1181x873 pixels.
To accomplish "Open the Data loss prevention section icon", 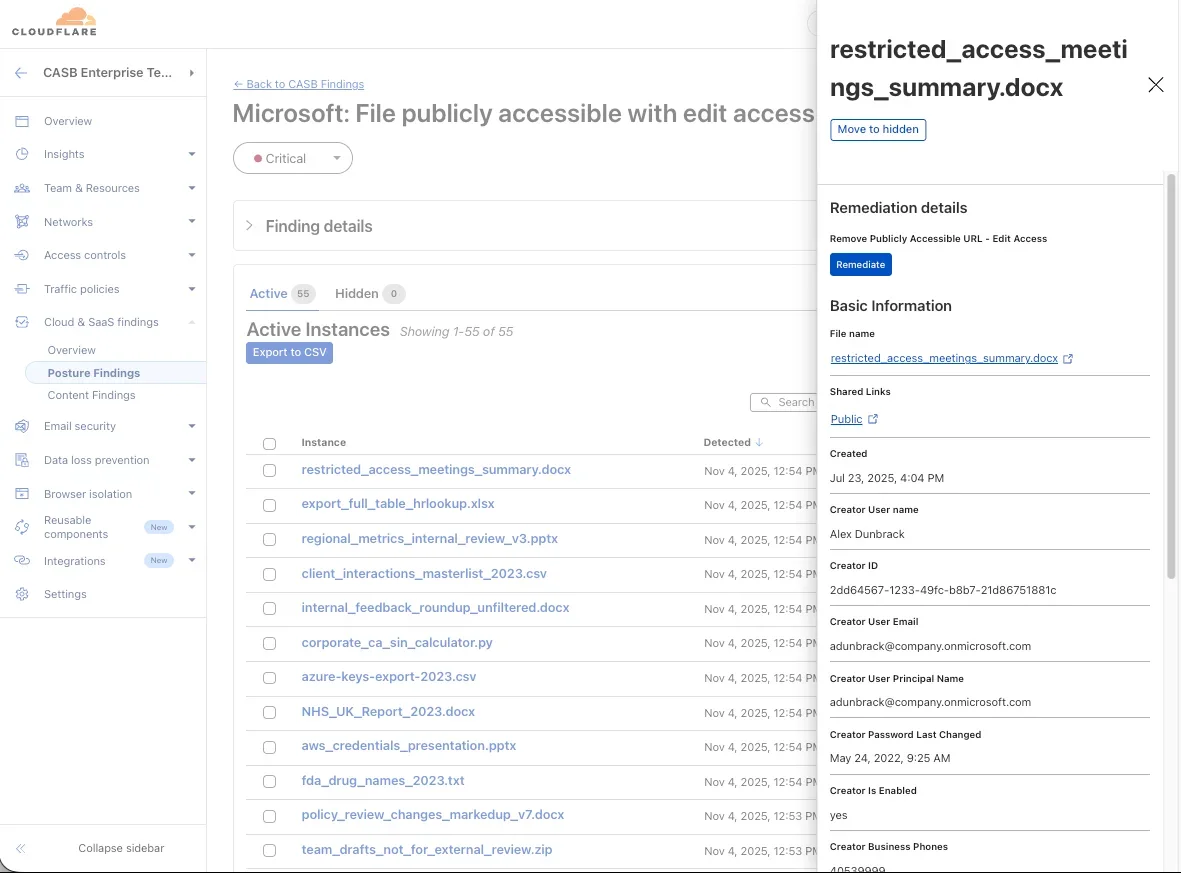I will (22, 460).
